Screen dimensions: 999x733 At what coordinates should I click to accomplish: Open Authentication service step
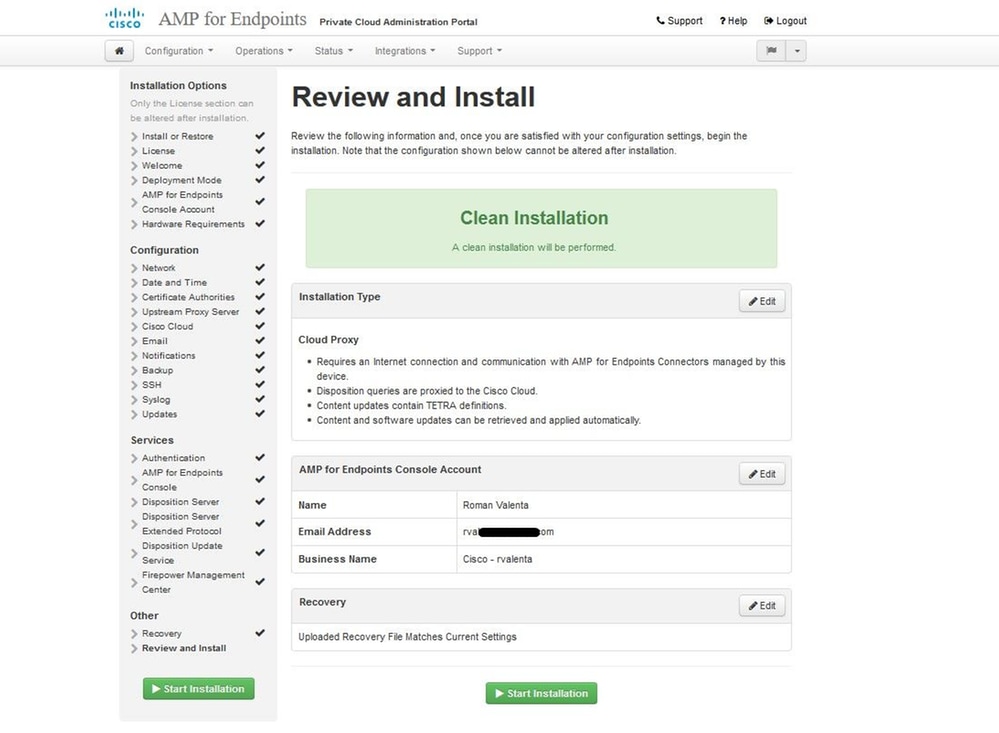coord(173,458)
